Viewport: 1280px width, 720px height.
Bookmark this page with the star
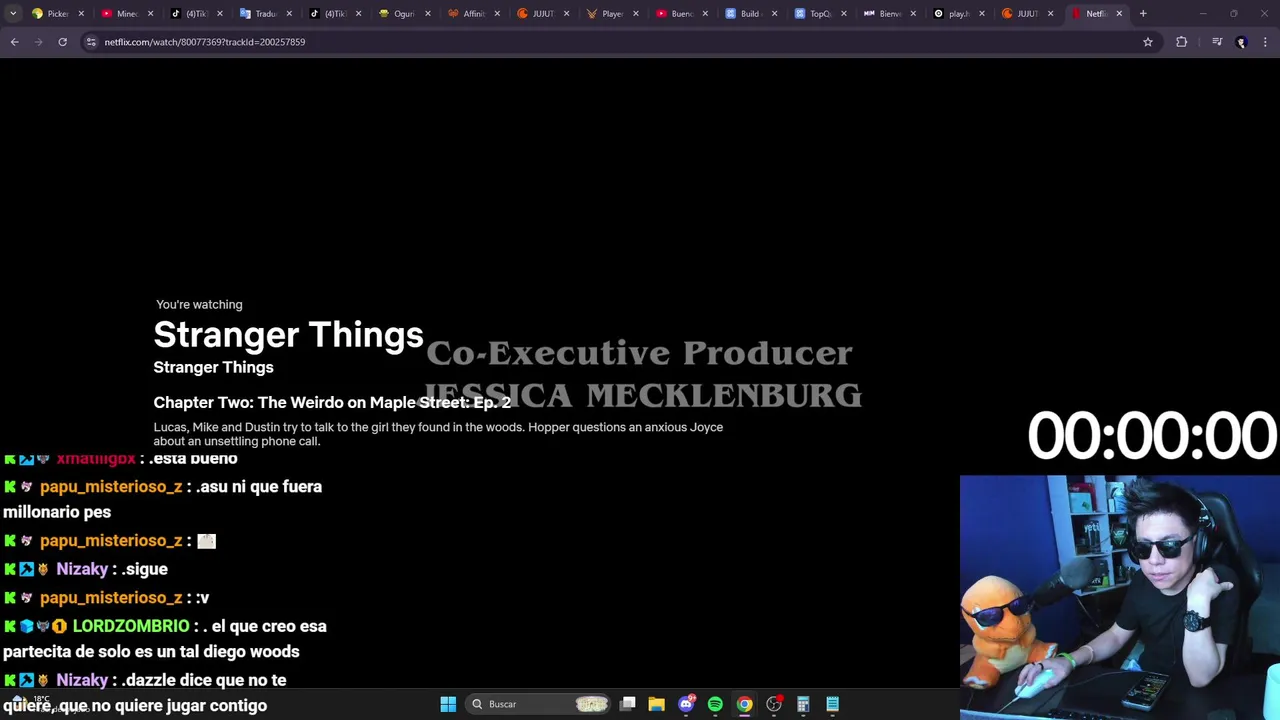click(1148, 42)
